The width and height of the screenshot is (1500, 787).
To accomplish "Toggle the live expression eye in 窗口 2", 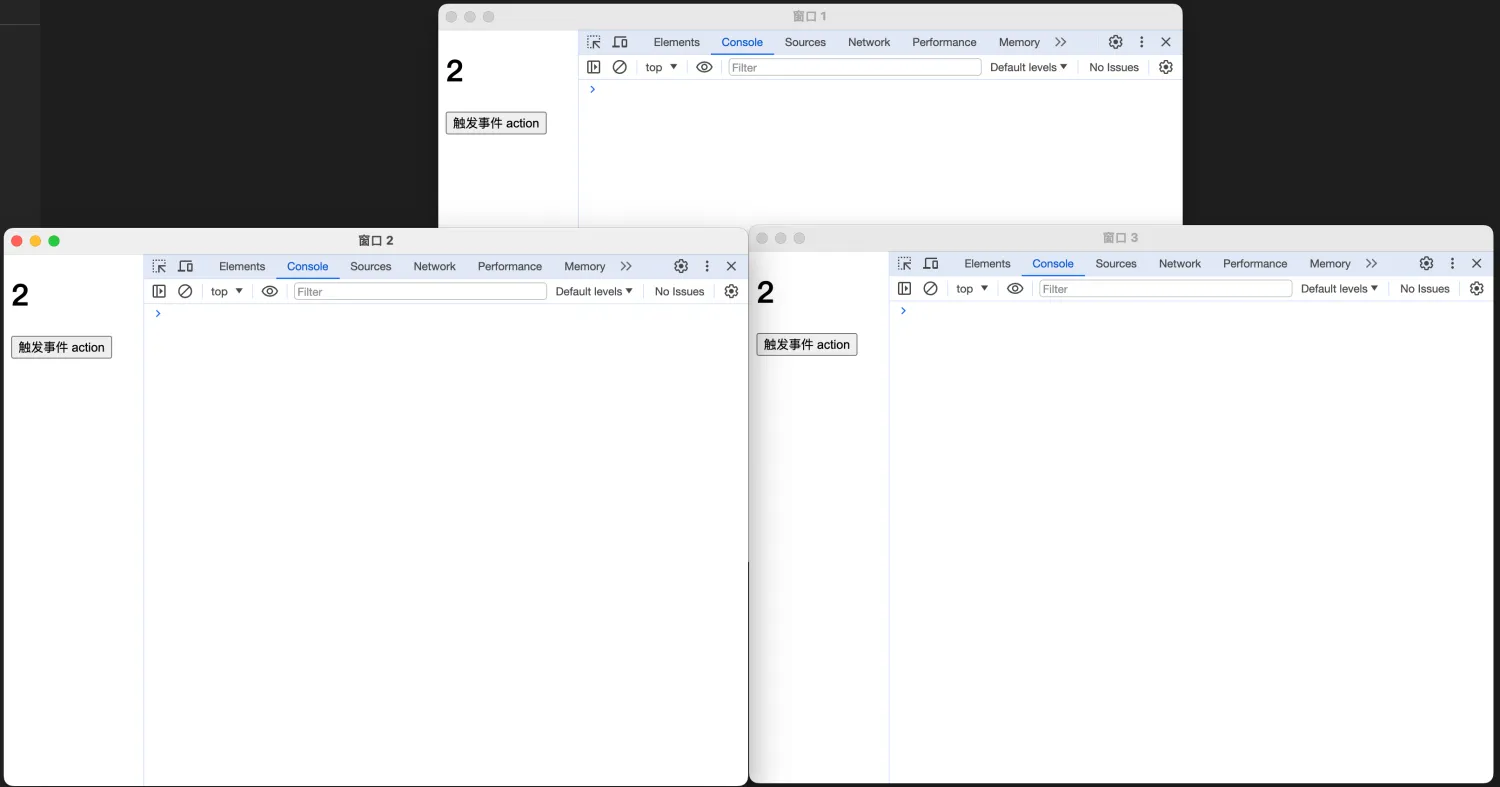I will pos(269,291).
